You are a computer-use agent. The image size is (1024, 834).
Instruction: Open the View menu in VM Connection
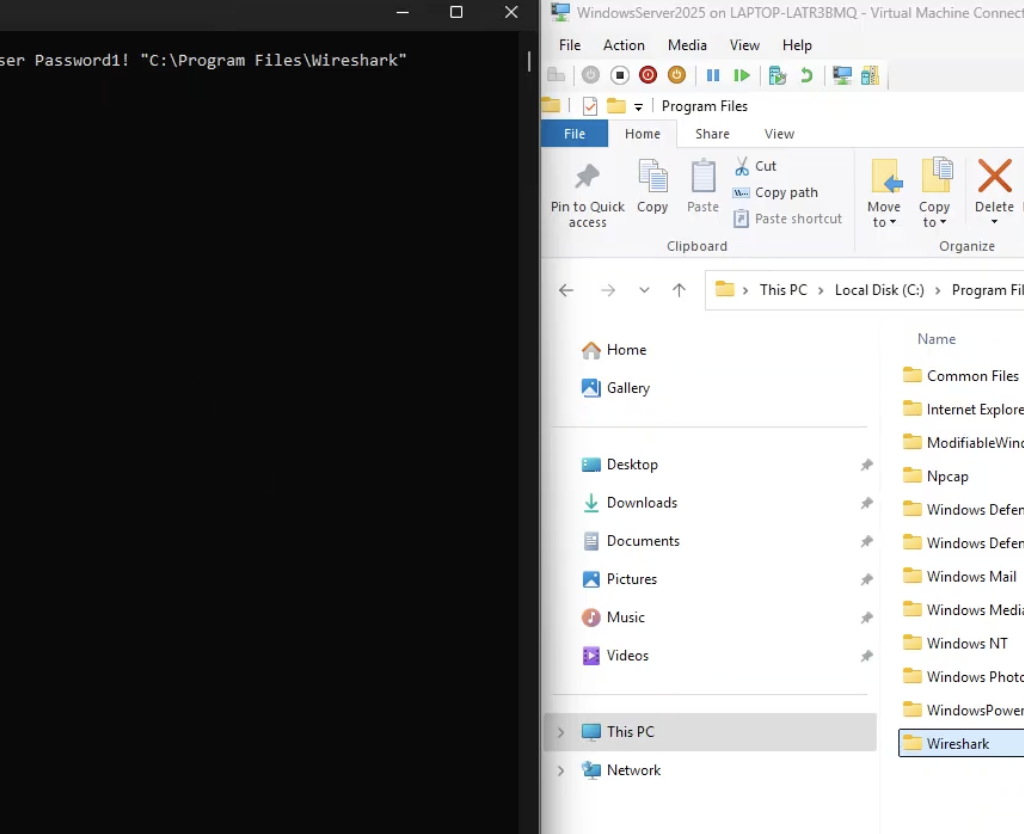(x=744, y=45)
